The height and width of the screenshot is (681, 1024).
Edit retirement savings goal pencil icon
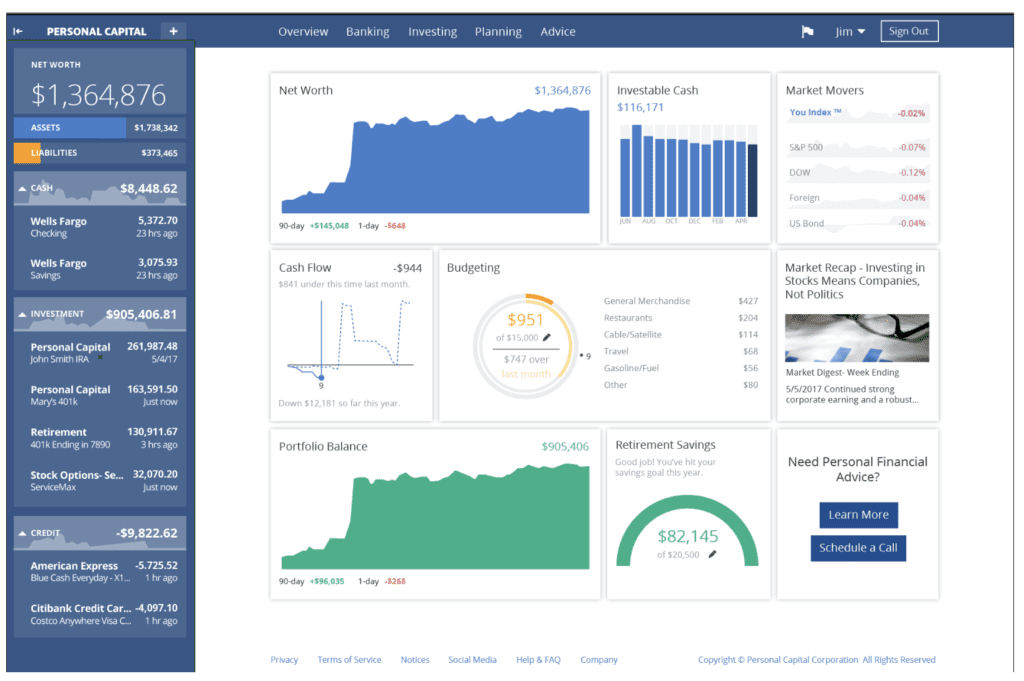(712, 554)
